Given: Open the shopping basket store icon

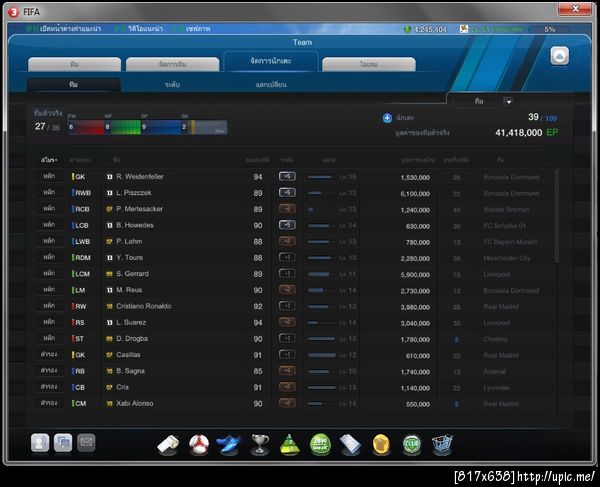Looking at the screenshot, I should pyautogui.click(x=442, y=445).
